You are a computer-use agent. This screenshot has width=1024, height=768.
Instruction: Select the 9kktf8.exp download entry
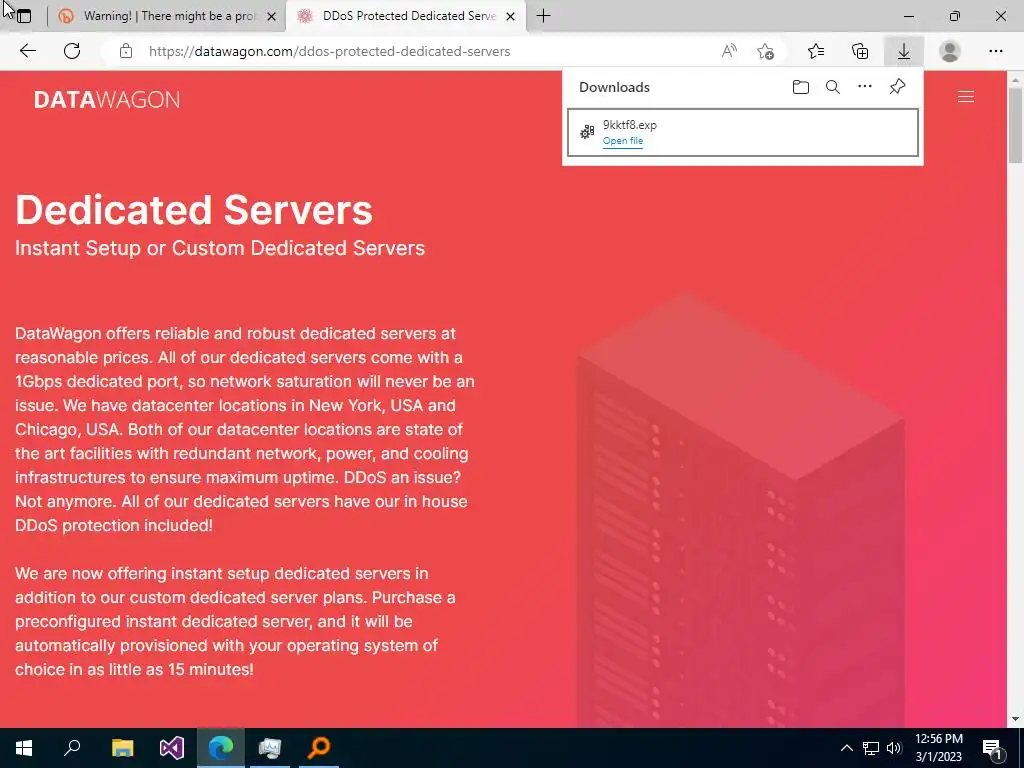pyautogui.click(x=743, y=133)
